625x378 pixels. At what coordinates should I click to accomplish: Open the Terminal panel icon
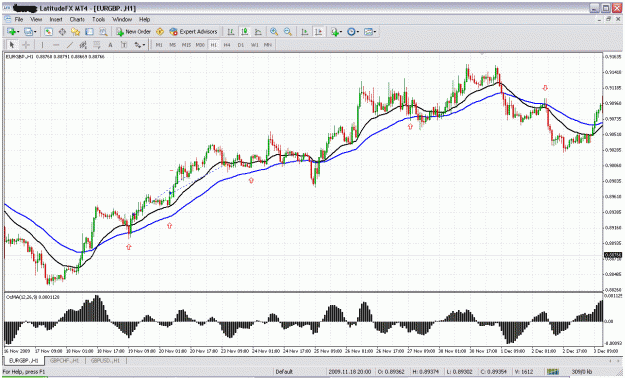tap(89, 32)
